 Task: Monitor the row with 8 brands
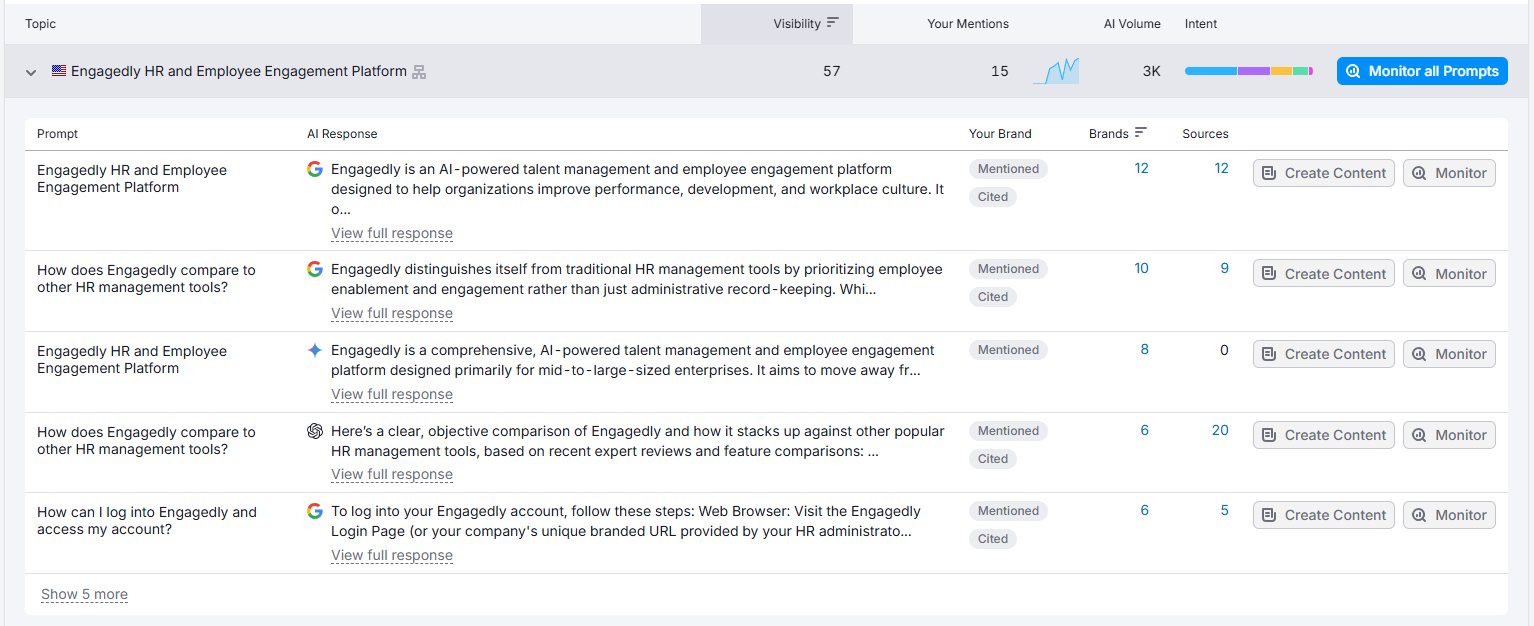point(1449,354)
